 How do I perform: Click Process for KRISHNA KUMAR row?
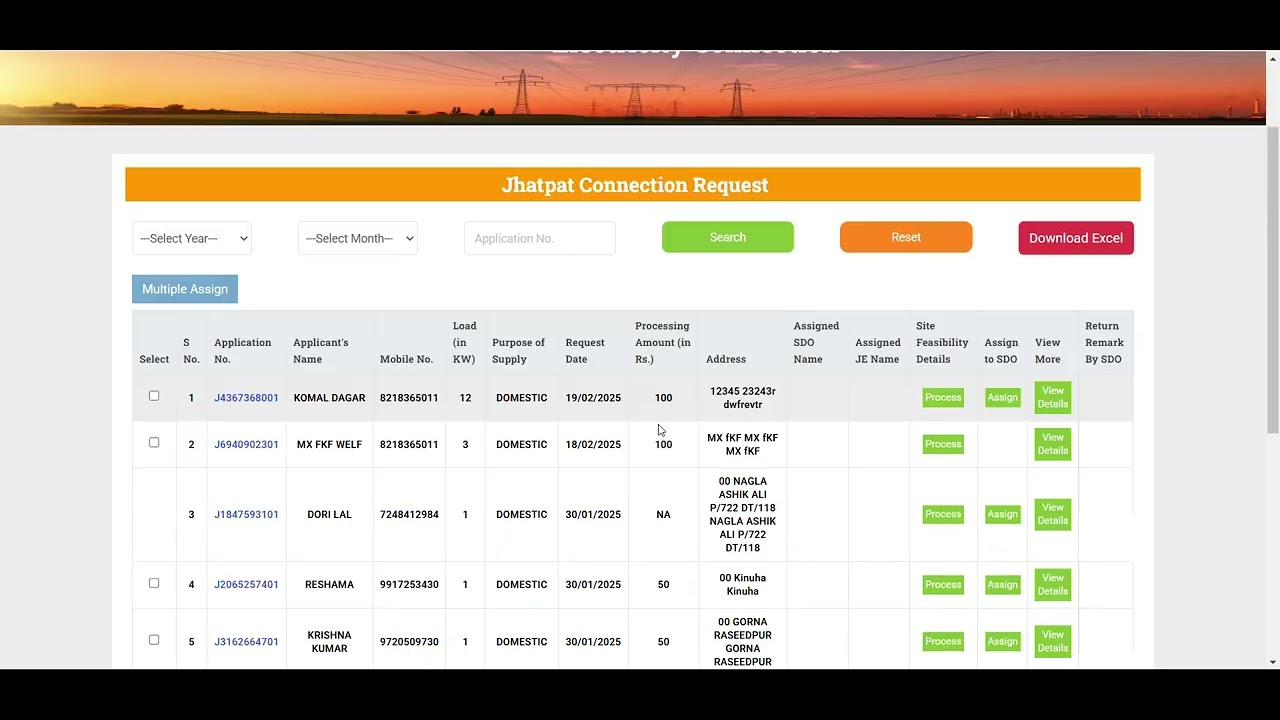(943, 641)
